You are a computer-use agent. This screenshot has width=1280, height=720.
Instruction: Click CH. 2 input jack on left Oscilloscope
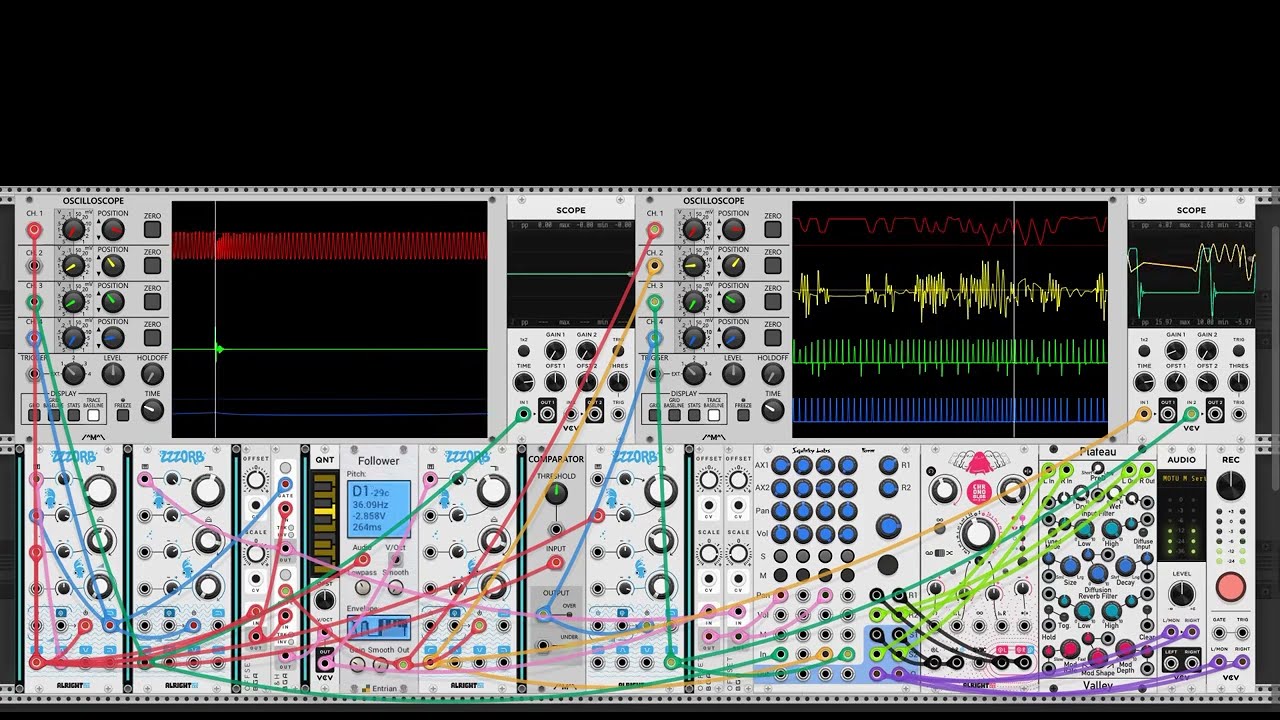(x=34, y=266)
